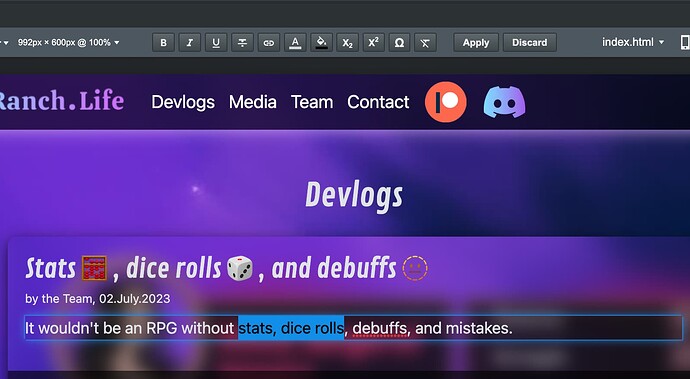
Task: Open the index.html file dropdown
Action: point(633,42)
